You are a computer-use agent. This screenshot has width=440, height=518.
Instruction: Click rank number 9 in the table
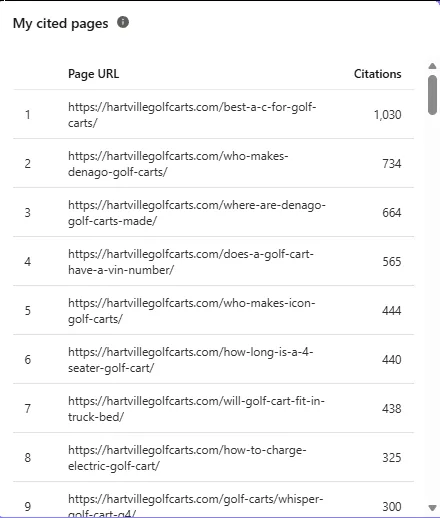[28, 507]
